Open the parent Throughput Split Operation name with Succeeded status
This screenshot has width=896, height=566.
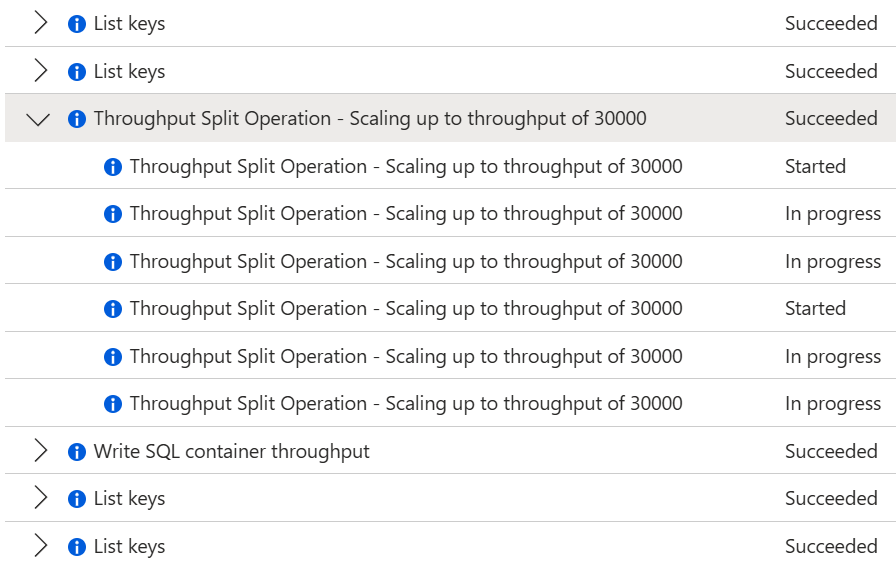point(370,118)
